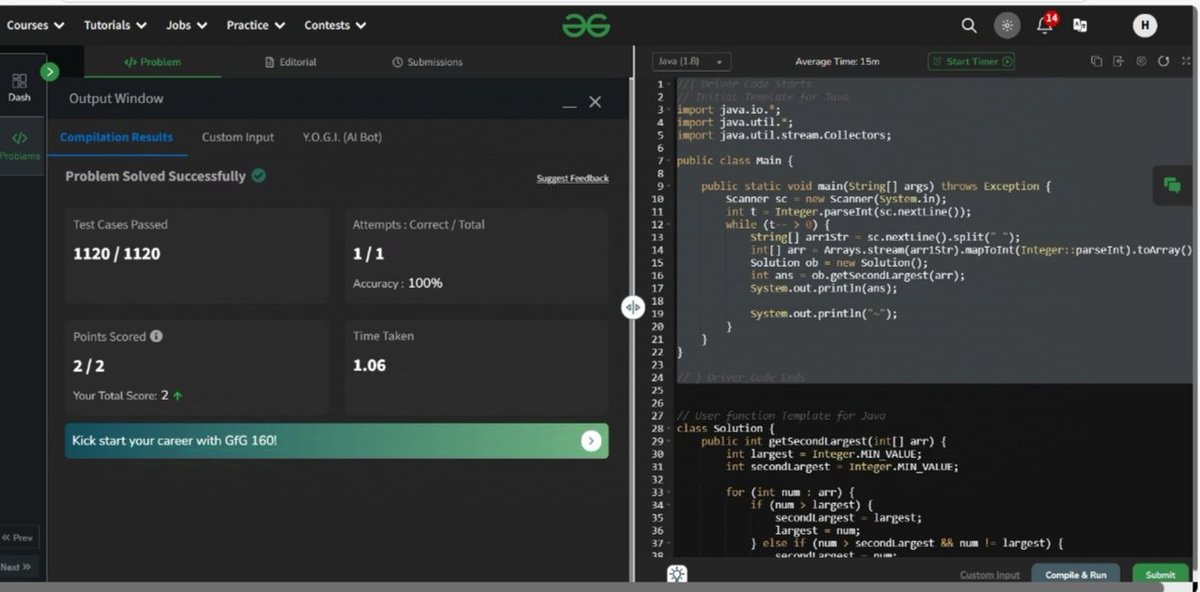Go to previous problem with Prev
The height and width of the screenshot is (592, 1200).
click(x=18, y=538)
